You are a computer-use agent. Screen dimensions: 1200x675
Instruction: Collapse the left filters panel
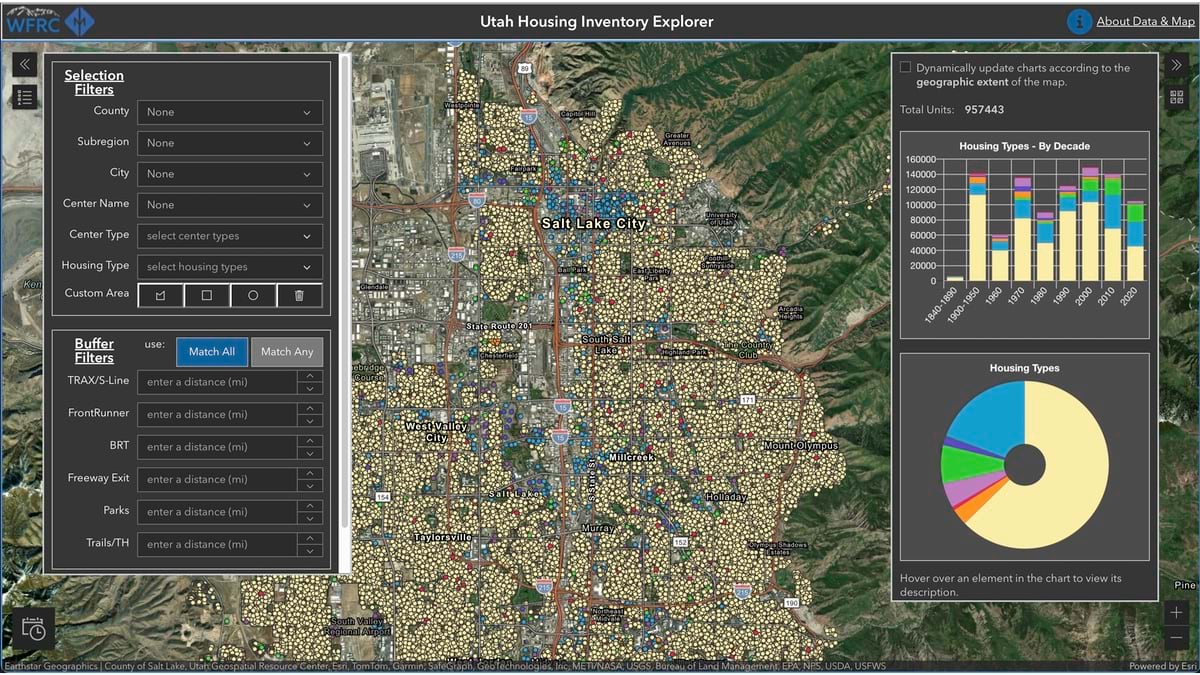pos(24,63)
